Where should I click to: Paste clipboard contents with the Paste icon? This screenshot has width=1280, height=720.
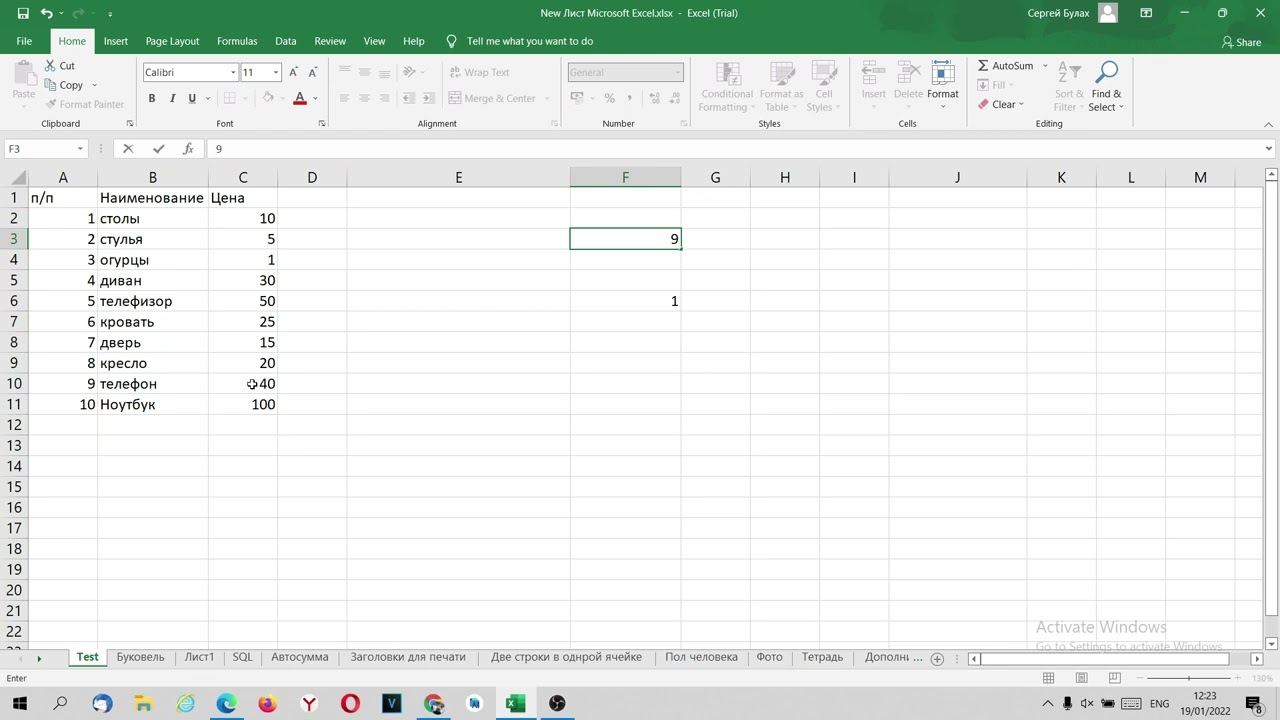[24, 74]
